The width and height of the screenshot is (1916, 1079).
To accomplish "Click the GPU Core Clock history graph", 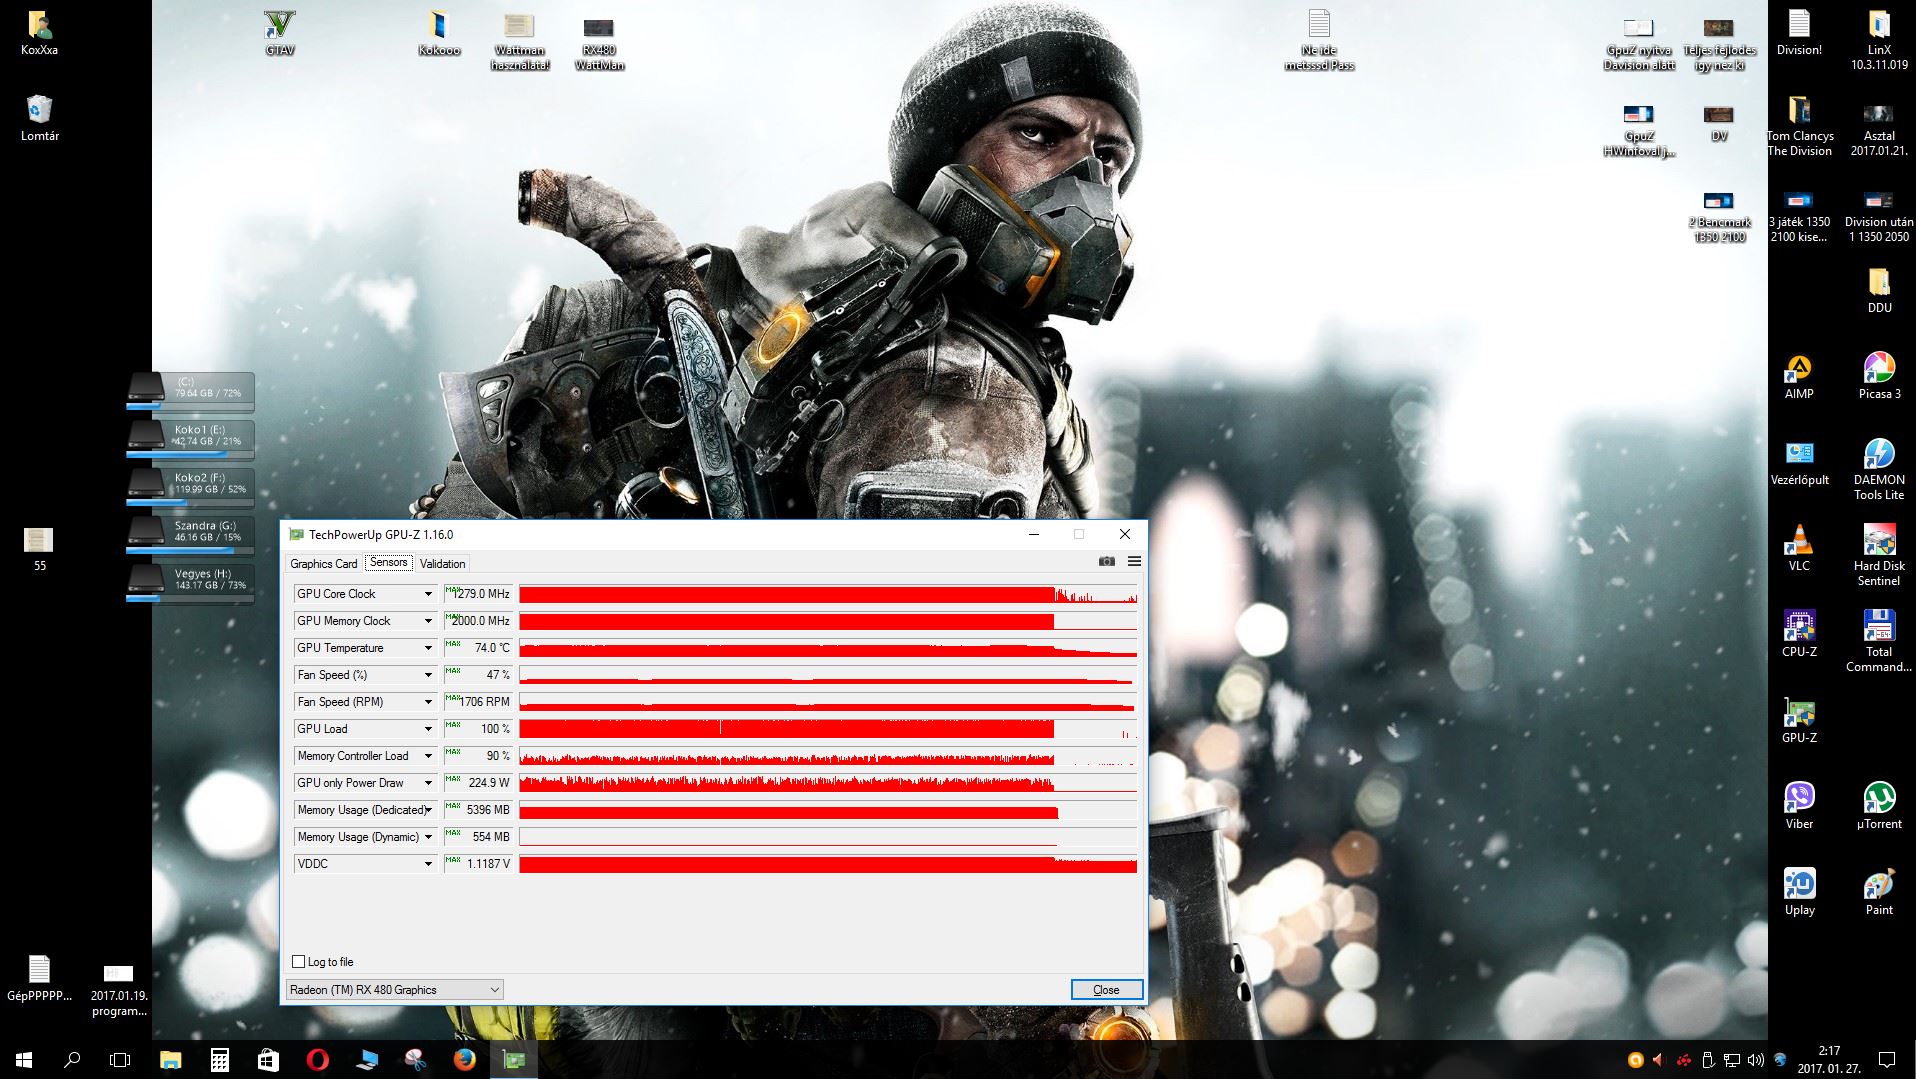I will (x=828, y=594).
